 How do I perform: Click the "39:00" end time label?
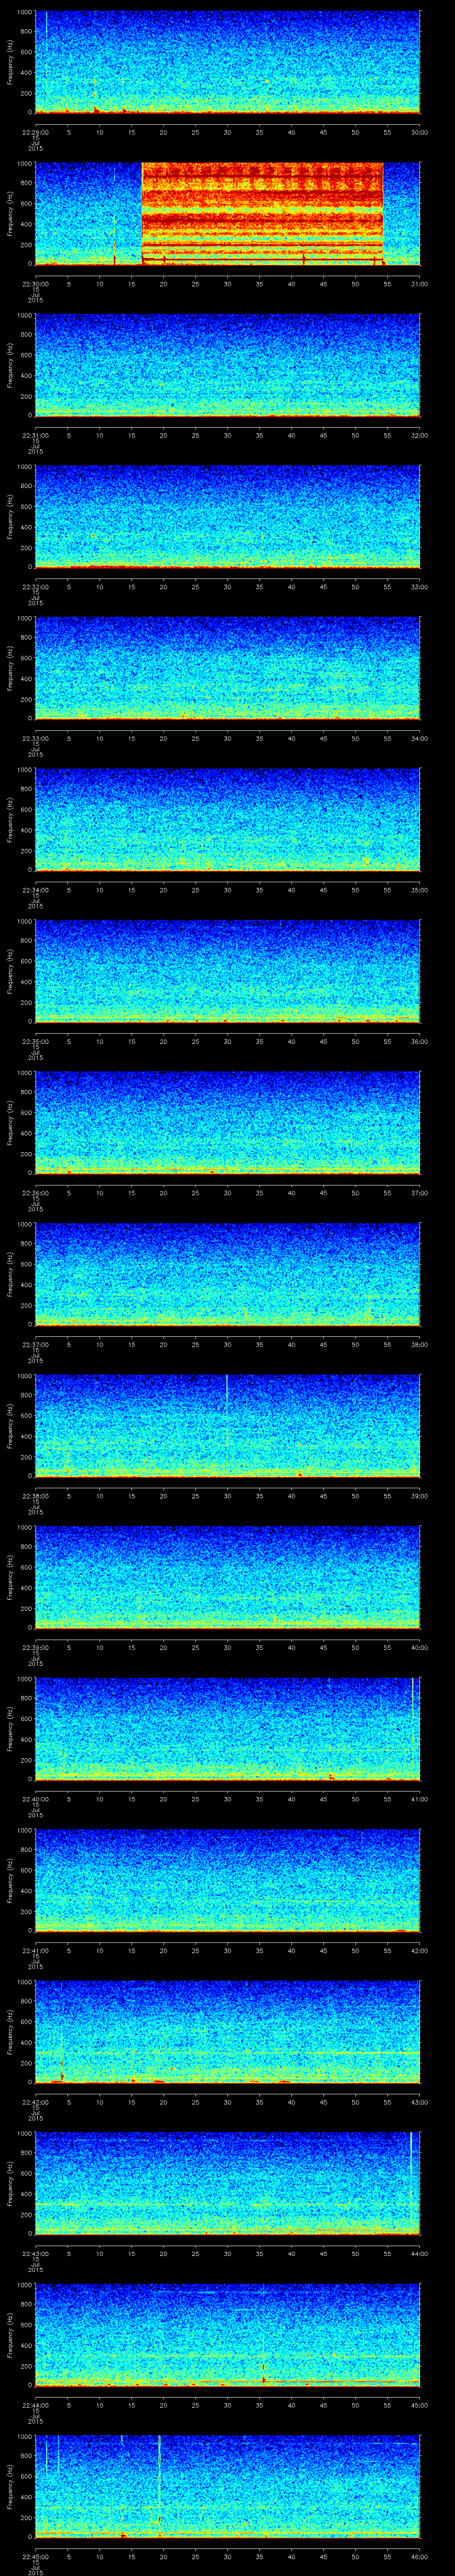click(x=420, y=1496)
